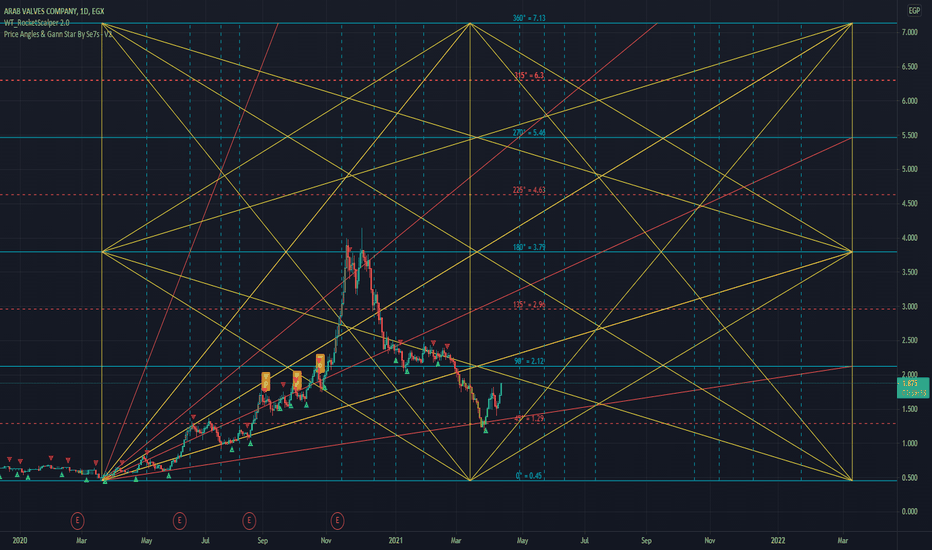This screenshot has width=932, height=550.
Task: Click the 315° = 6.3 level label
Action: click(529, 76)
